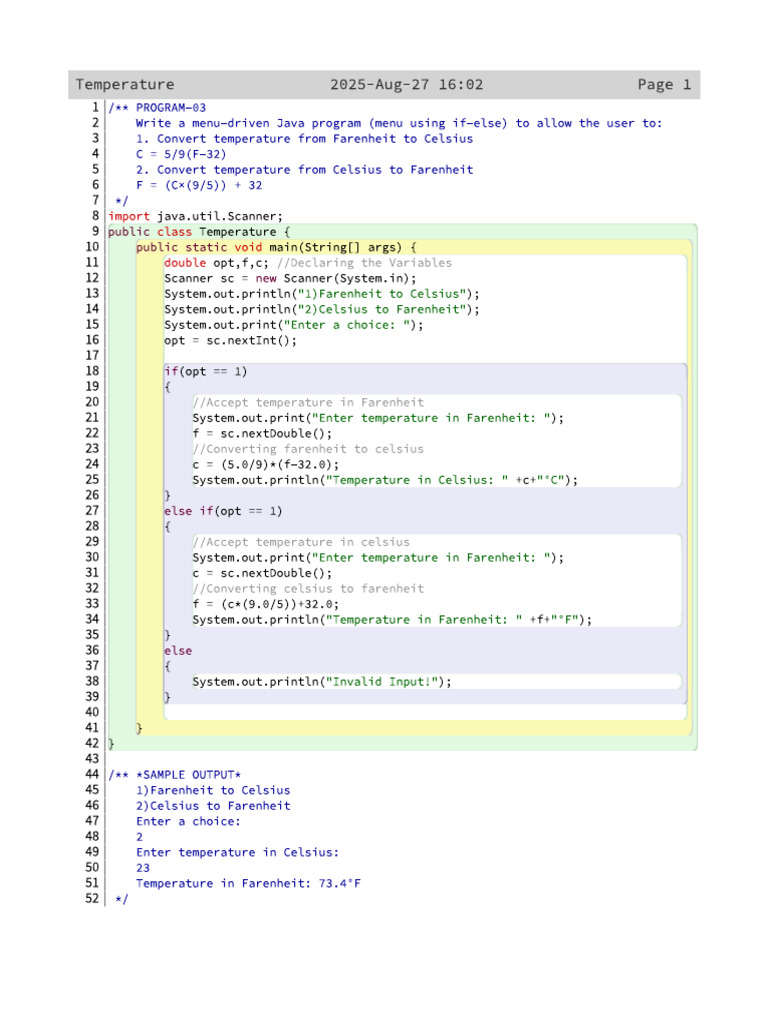Click the 'if(opt == 1)' line 18
The image size is (768, 1024).
(x=206, y=372)
